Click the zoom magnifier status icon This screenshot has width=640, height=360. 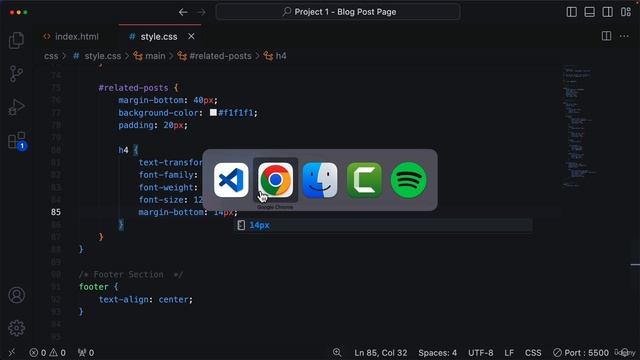pyautogui.click(x=337, y=352)
